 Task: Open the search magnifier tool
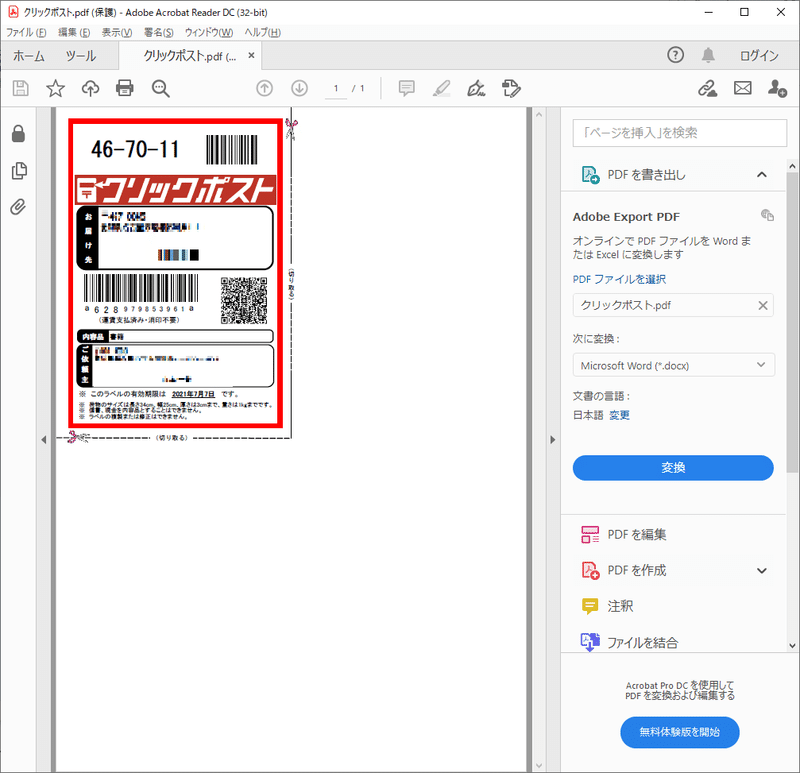pyautogui.click(x=160, y=88)
